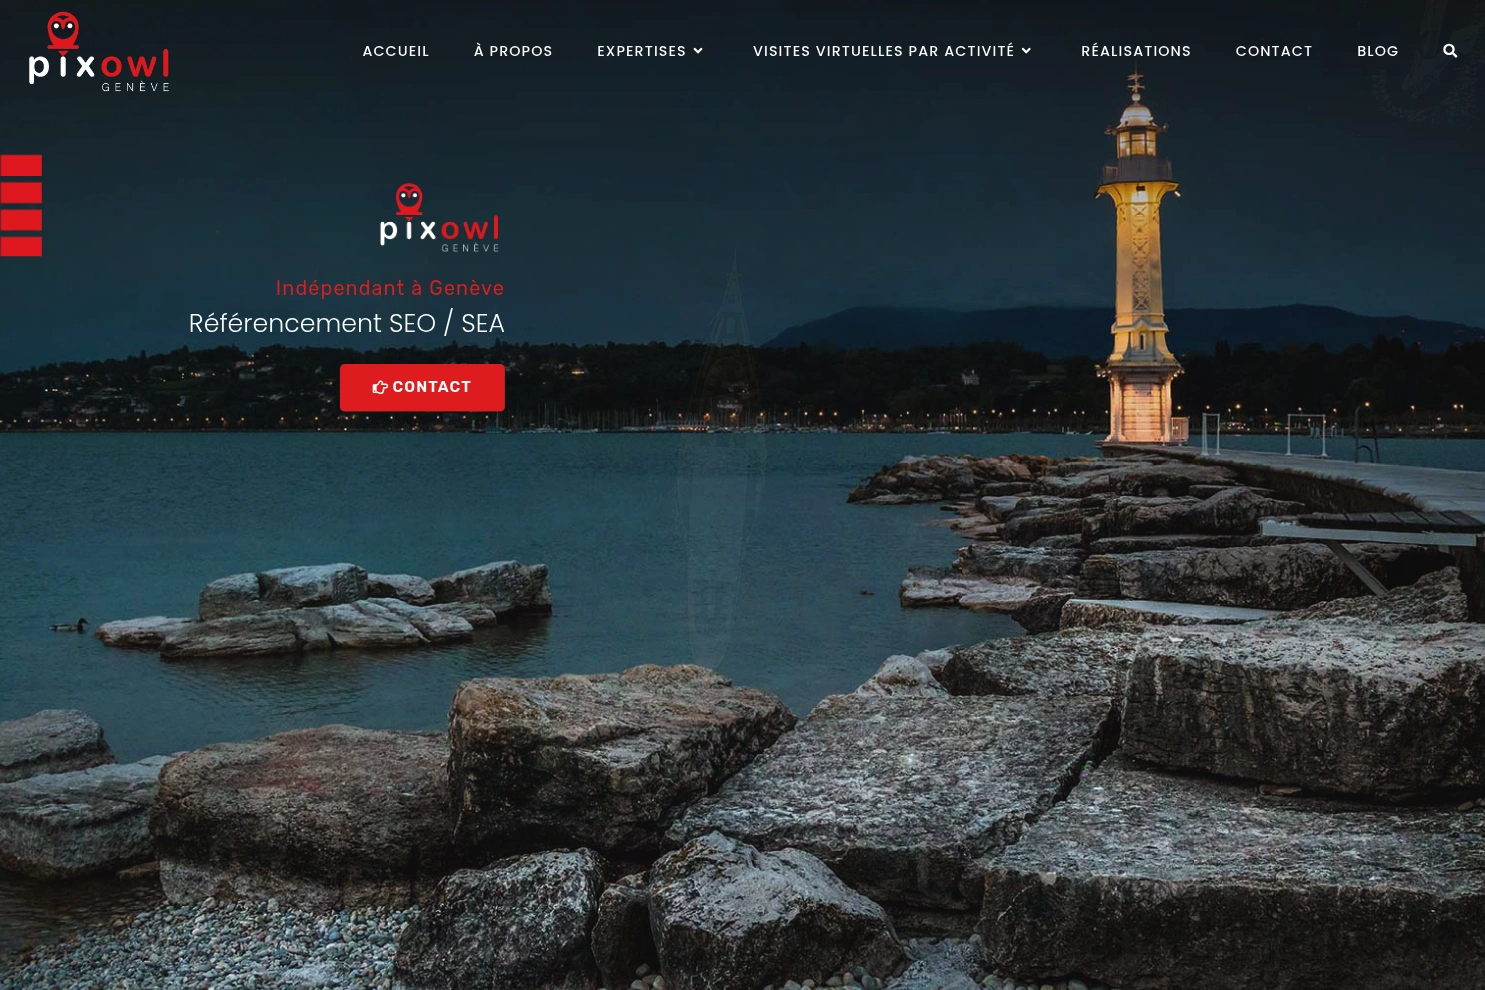Open the search magnifier icon in header

[x=1450, y=51]
